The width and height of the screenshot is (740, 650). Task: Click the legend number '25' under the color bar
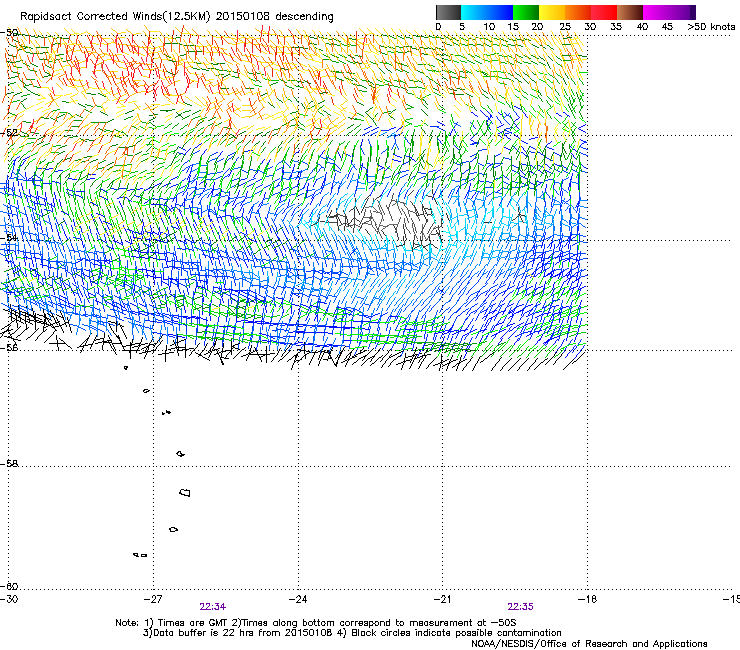(565, 27)
